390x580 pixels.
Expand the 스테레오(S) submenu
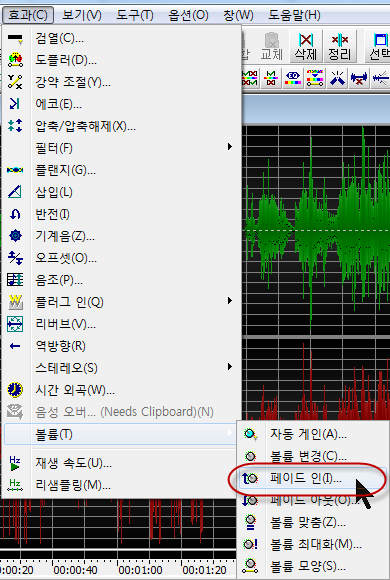(122, 368)
